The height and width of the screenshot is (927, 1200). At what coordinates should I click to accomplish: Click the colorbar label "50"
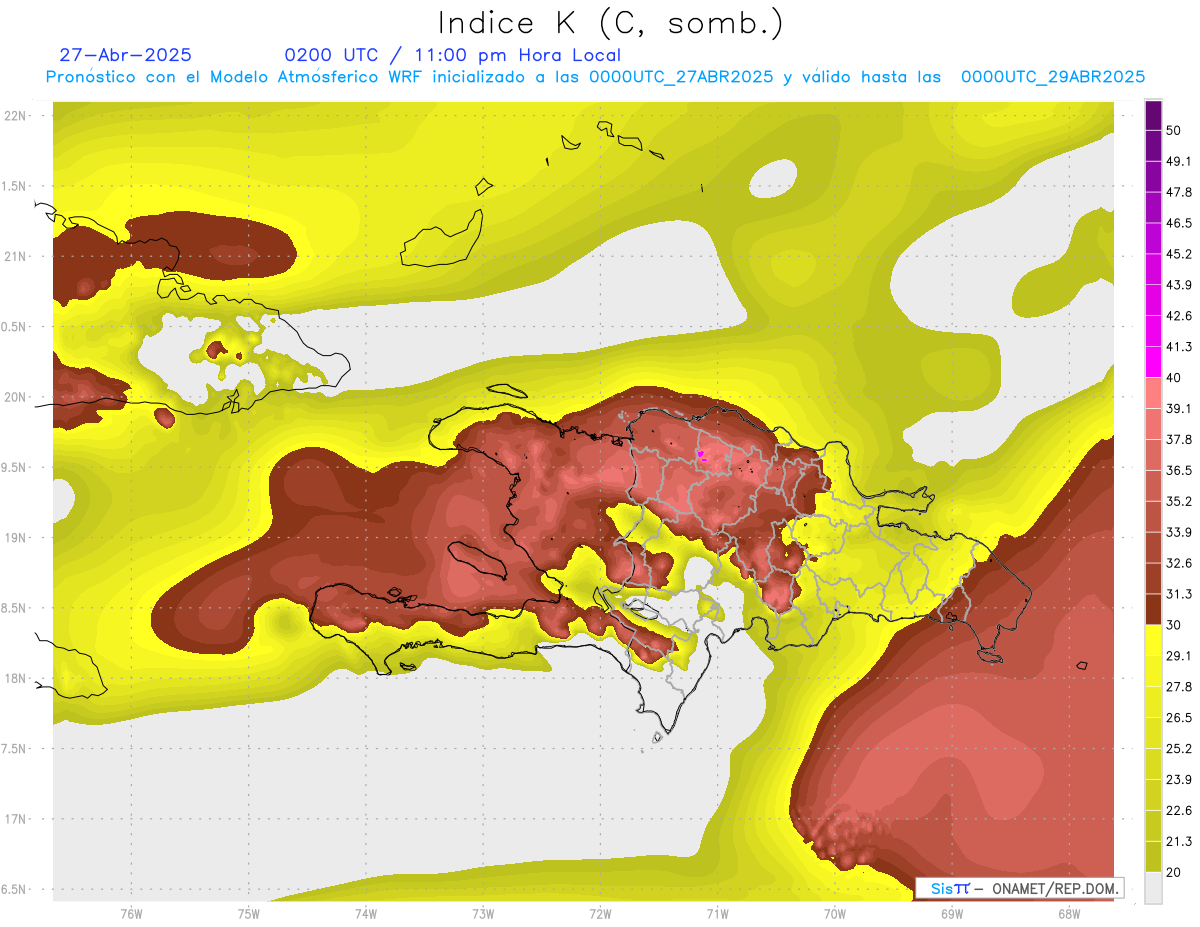click(x=1174, y=130)
